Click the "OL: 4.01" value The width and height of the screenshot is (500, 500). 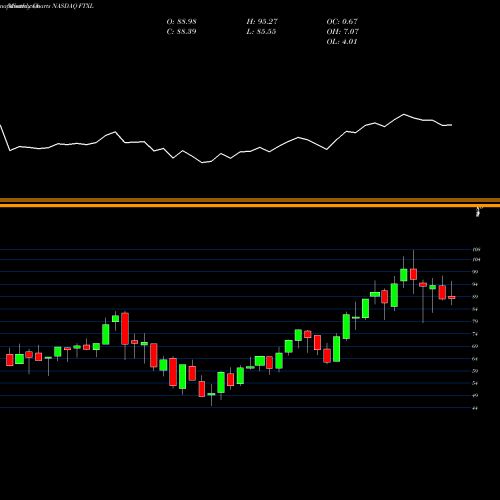coord(342,42)
